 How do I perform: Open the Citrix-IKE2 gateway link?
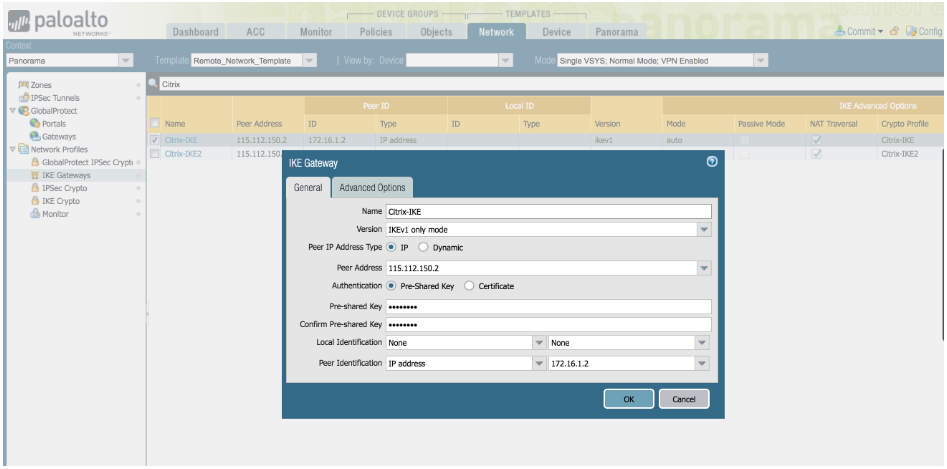pos(183,153)
